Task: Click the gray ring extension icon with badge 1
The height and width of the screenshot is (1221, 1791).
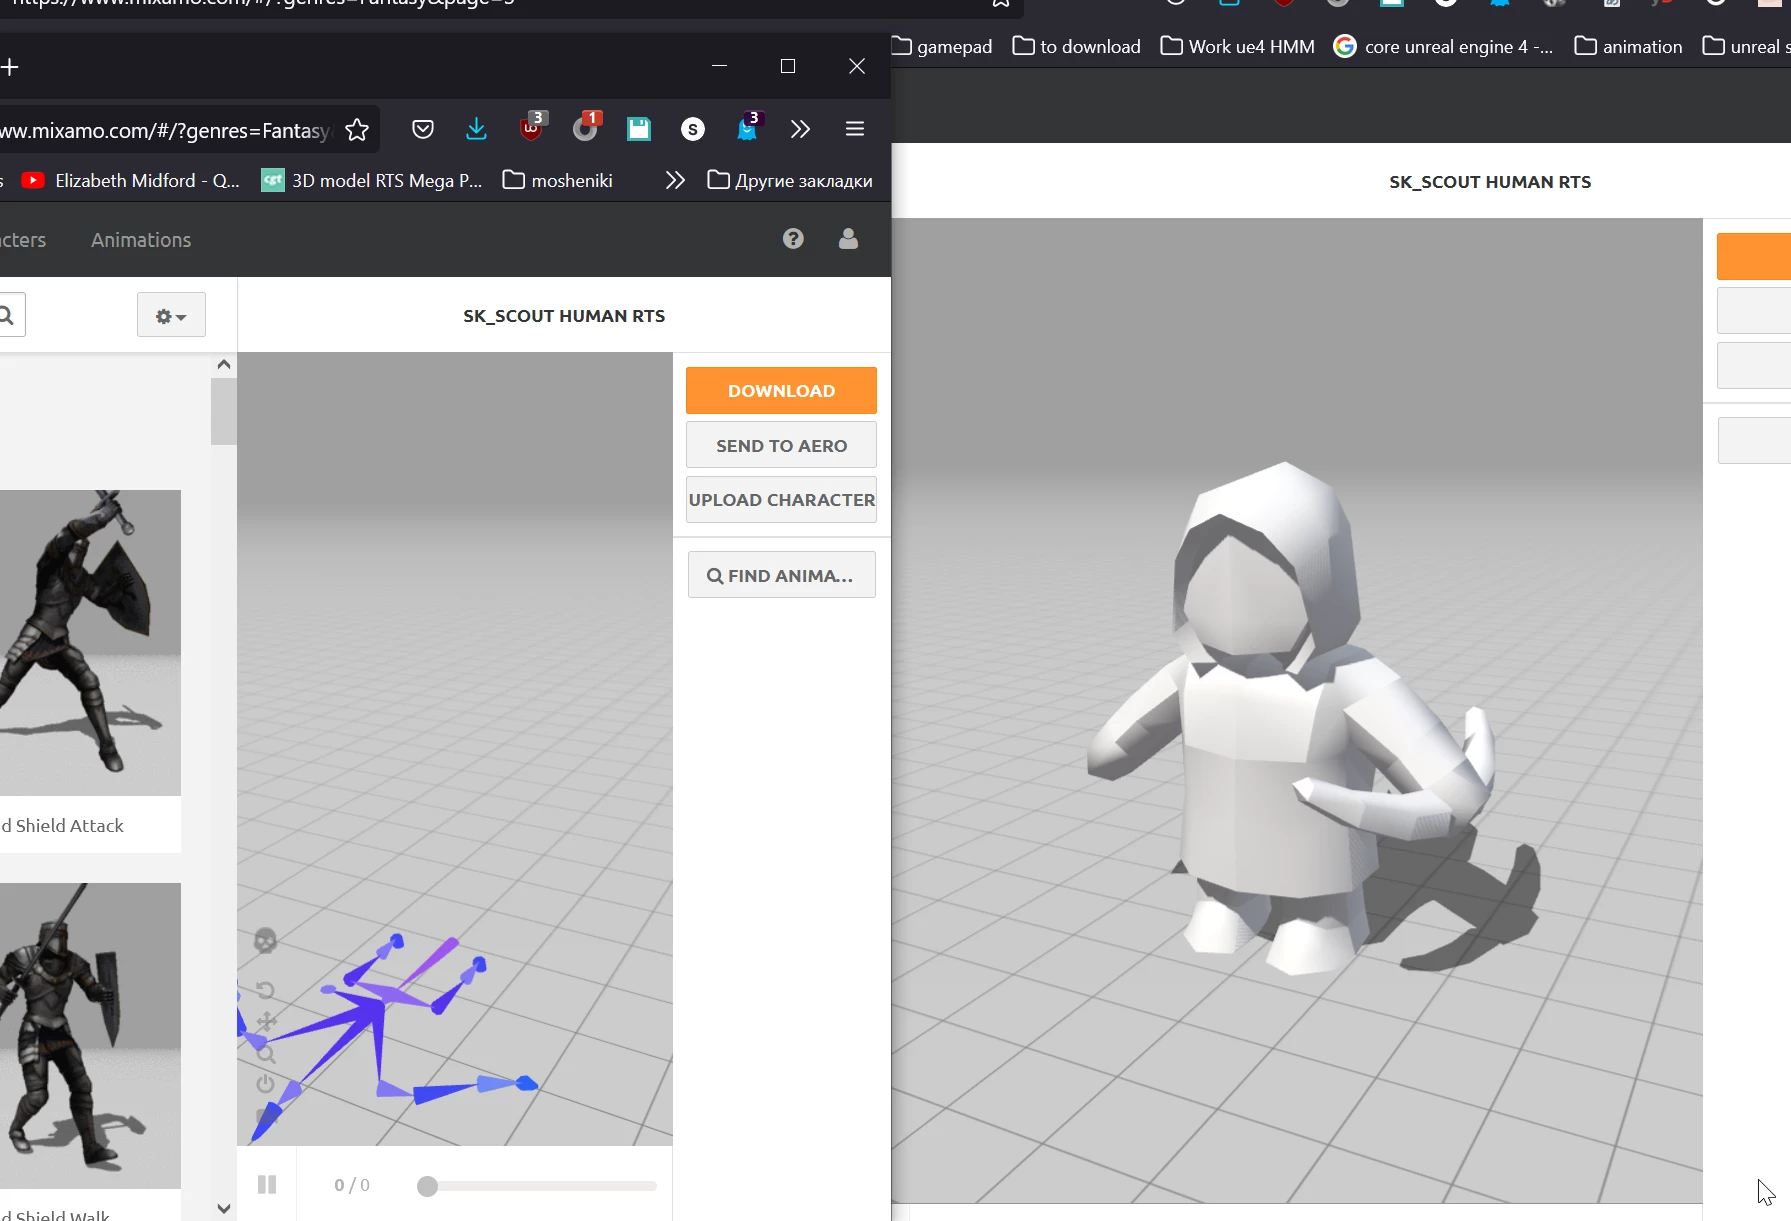Action: coord(585,127)
